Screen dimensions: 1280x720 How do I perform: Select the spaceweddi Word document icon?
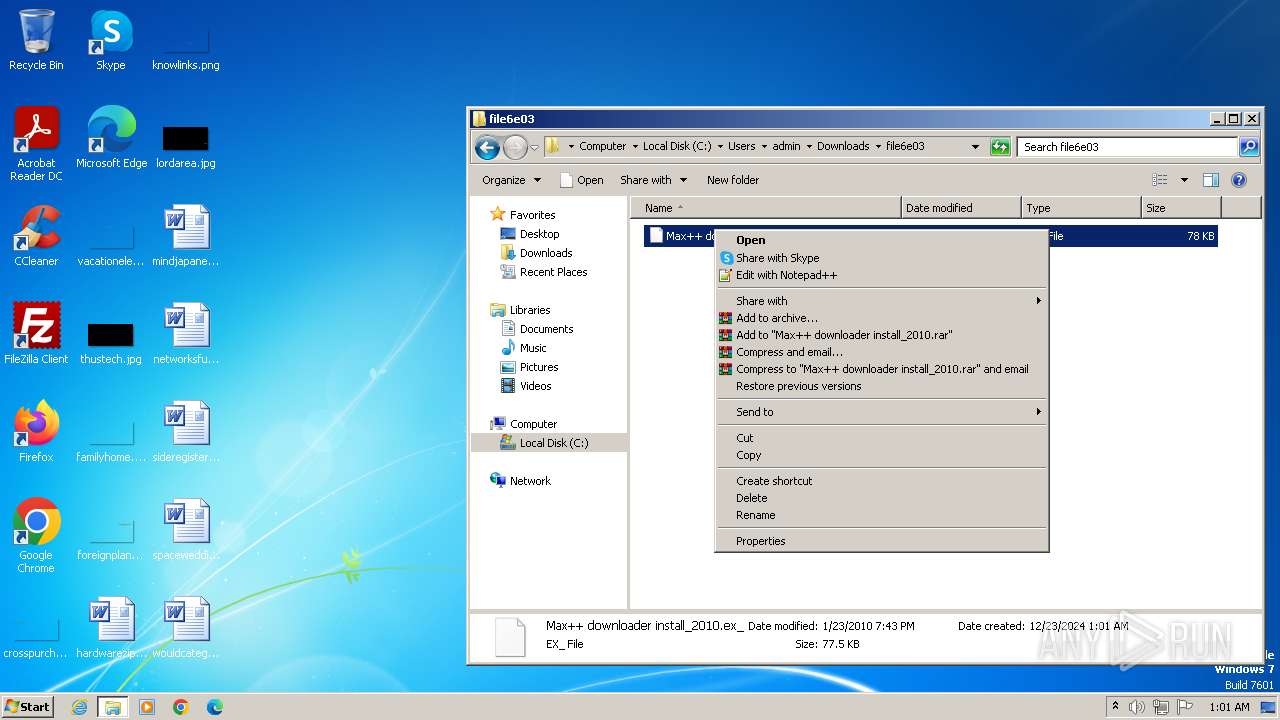click(186, 529)
